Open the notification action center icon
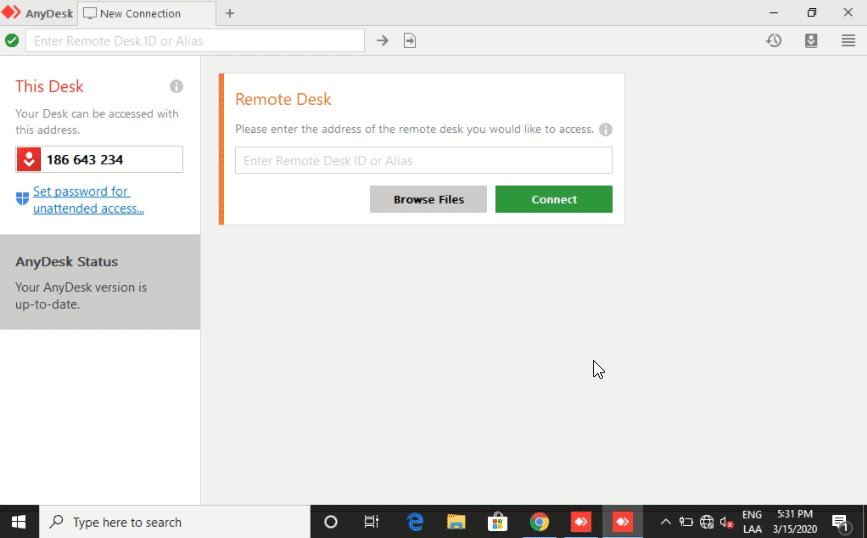 [840, 521]
